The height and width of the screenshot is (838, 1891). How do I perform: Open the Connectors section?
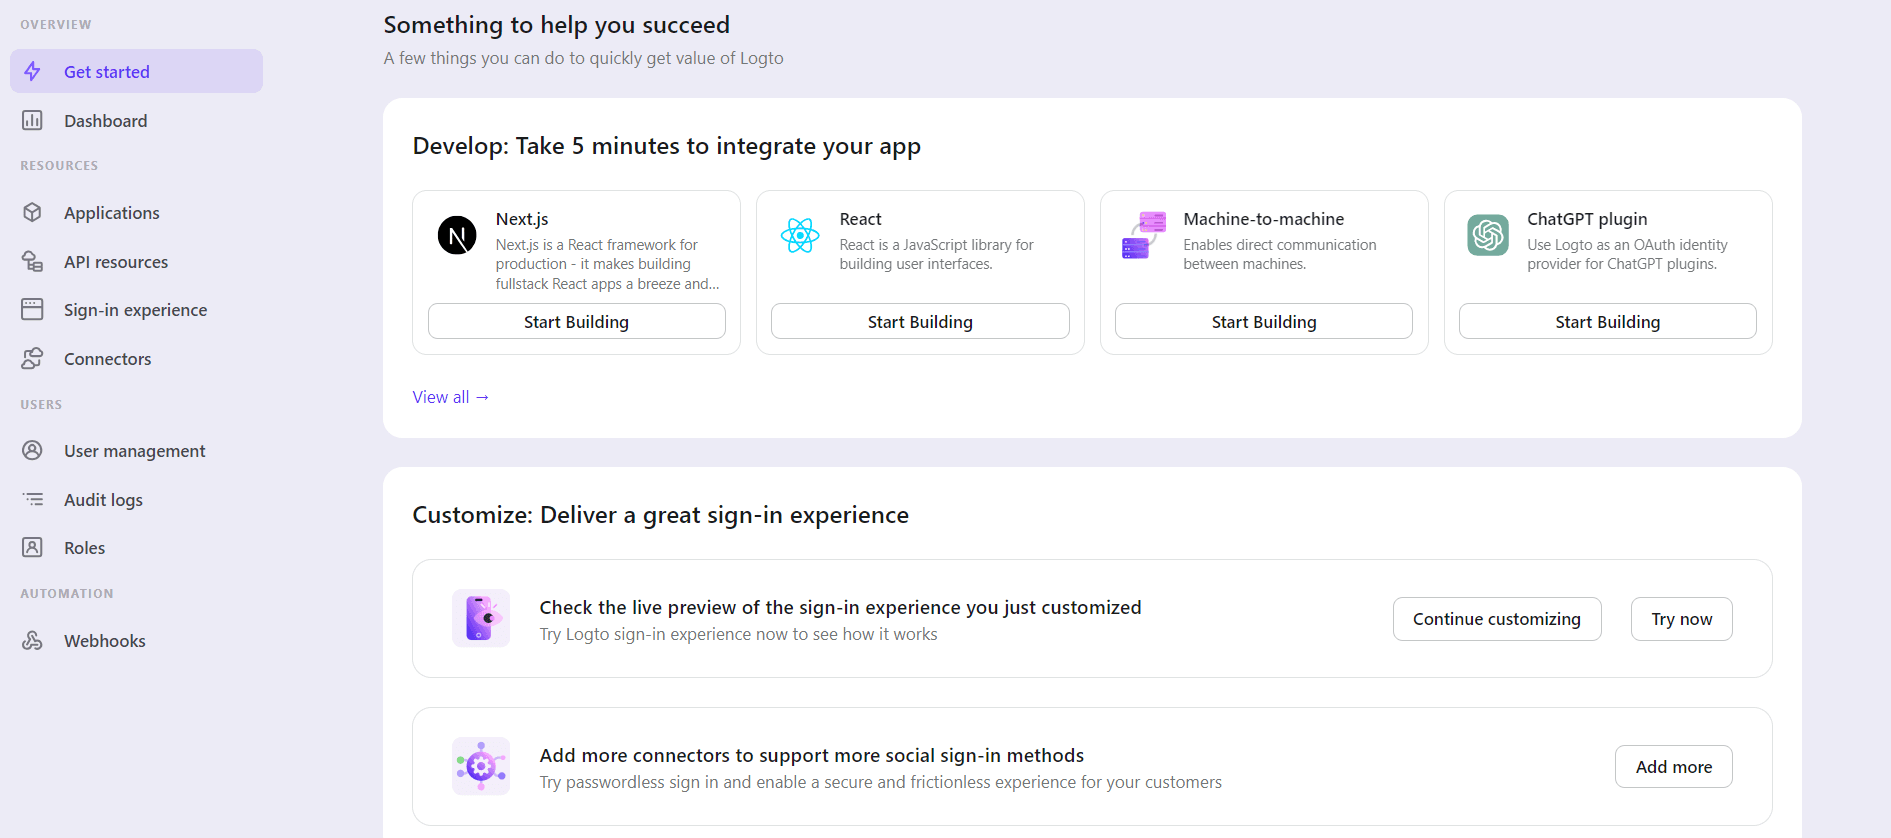pyautogui.click(x=136, y=358)
